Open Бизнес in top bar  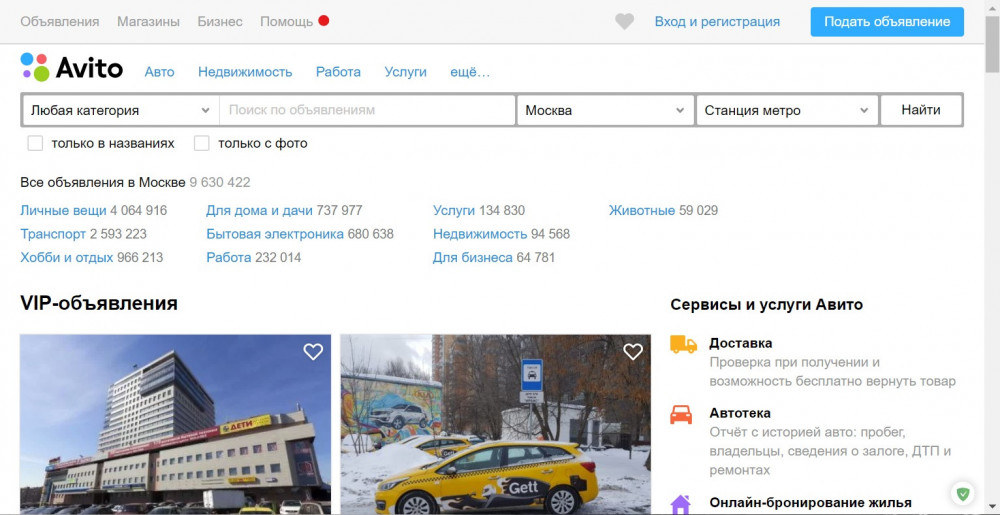(x=220, y=22)
